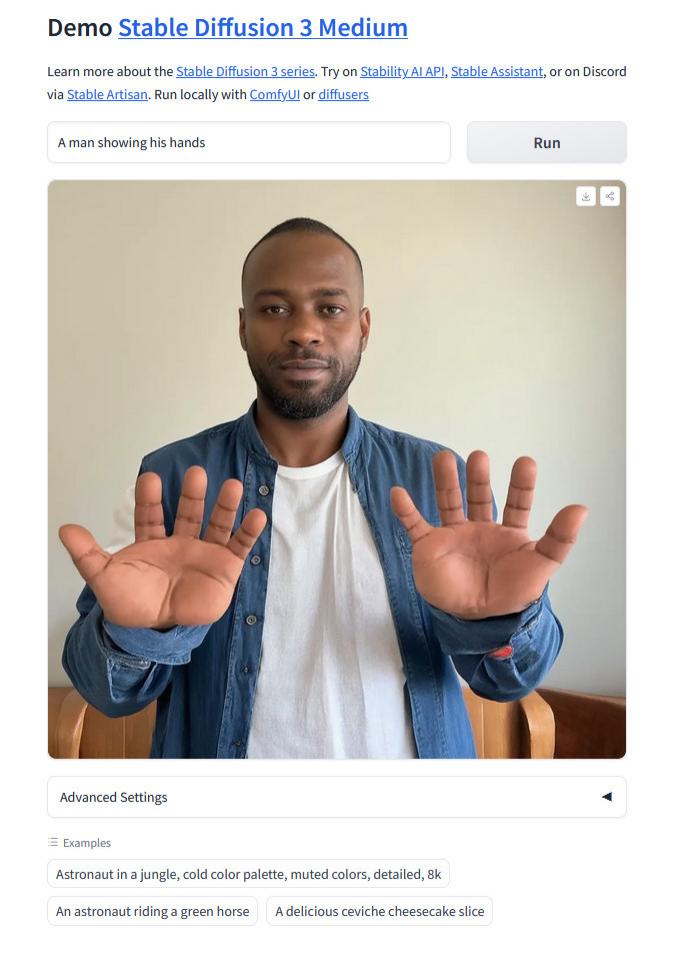Click the Examples list icon

coord(53,842)
